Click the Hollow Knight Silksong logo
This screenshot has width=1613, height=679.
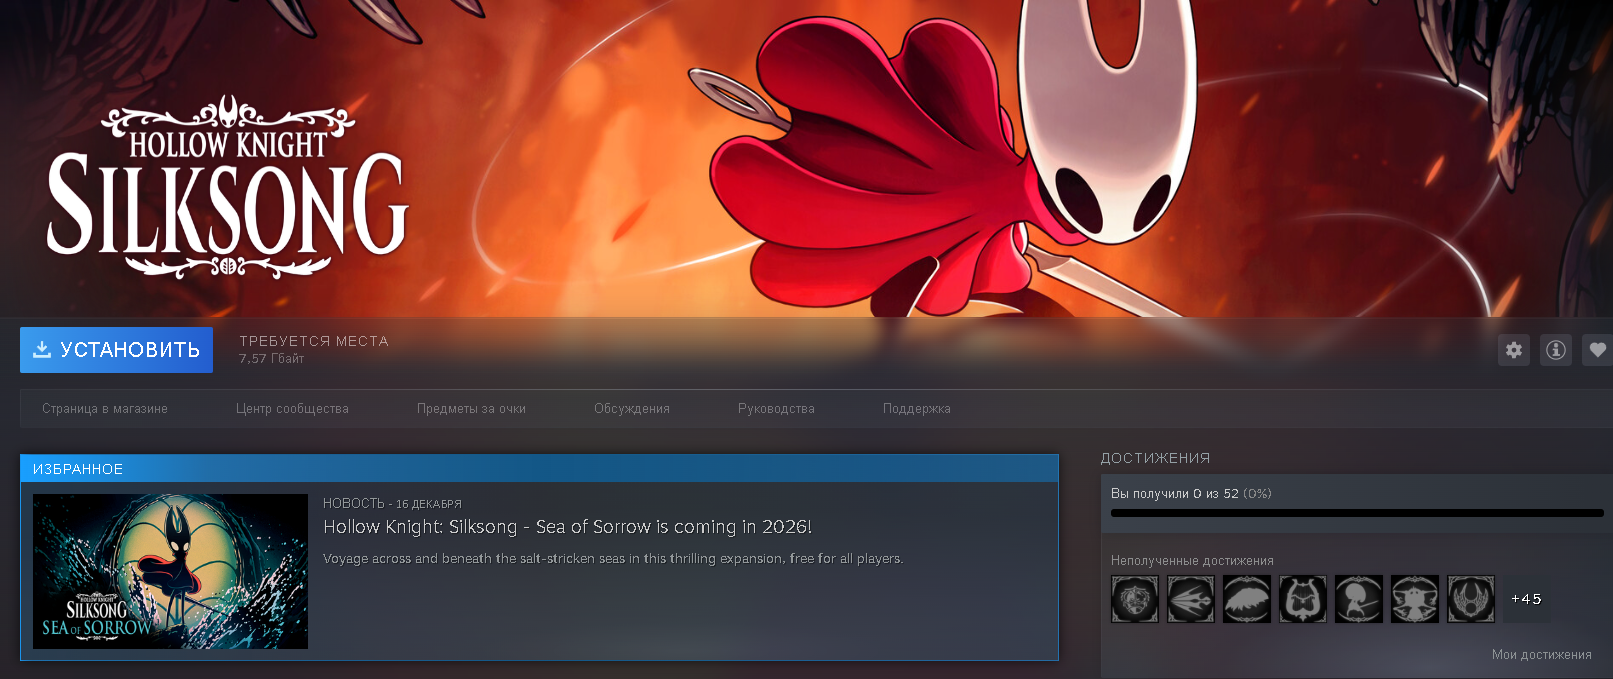pos(228,187)
